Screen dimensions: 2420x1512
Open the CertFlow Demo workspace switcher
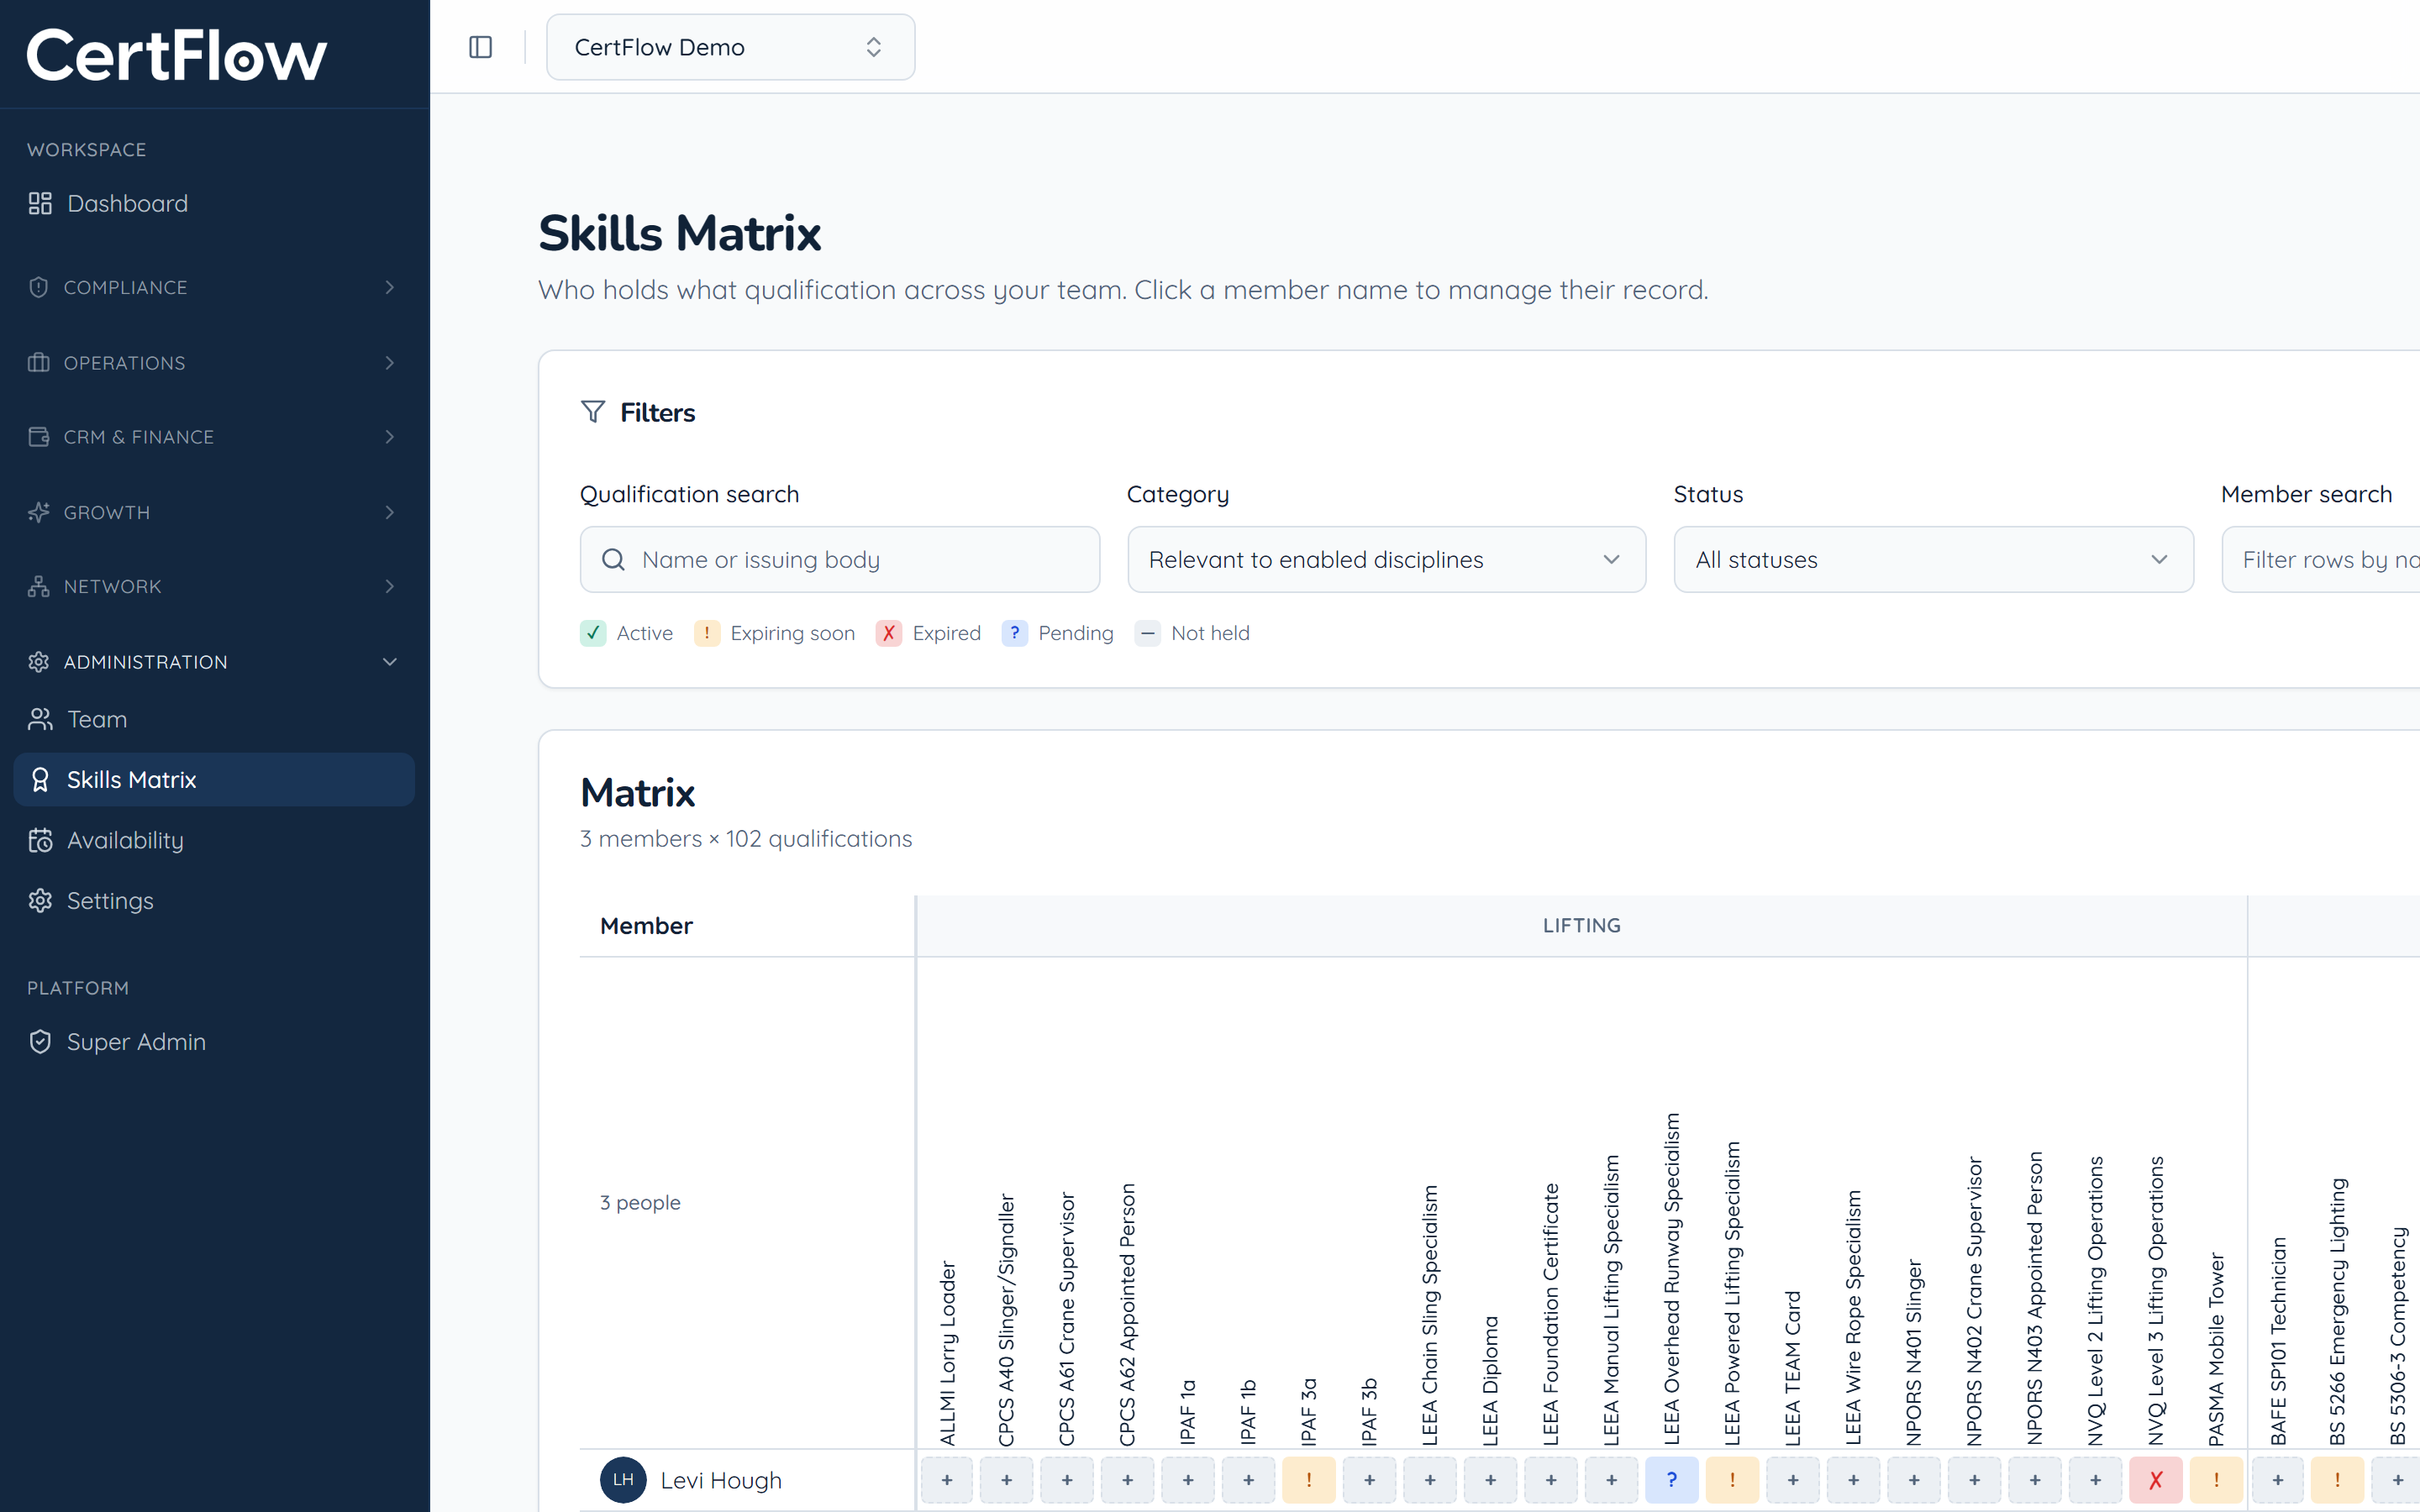(730, 47)
